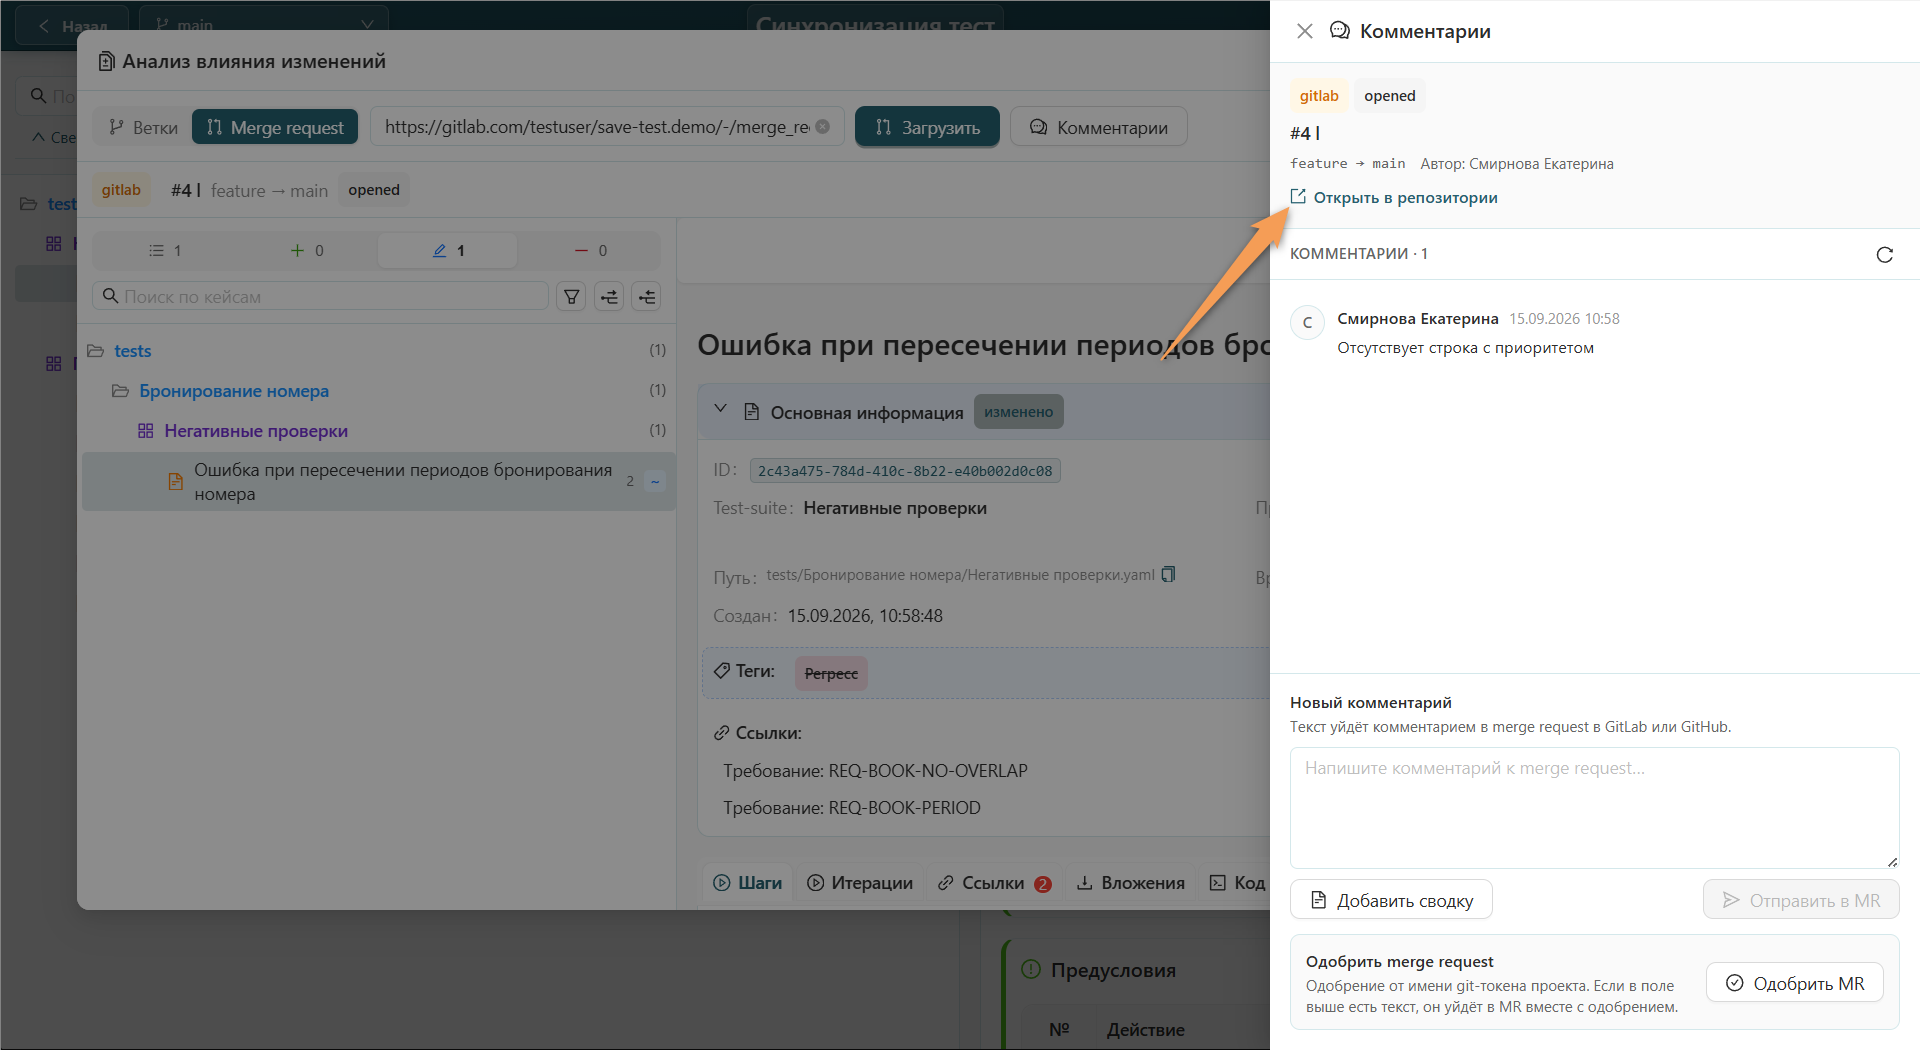Click the expand all tree icon

point(609,296)
